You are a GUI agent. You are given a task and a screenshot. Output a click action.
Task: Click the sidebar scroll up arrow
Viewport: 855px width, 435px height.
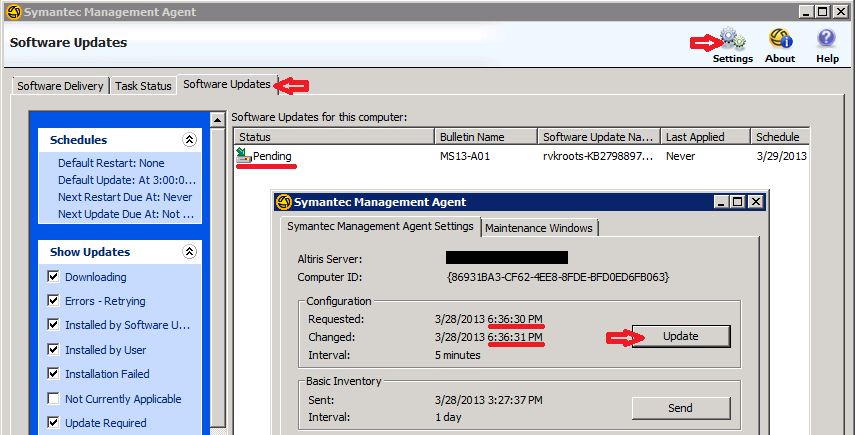click(218, 120)
